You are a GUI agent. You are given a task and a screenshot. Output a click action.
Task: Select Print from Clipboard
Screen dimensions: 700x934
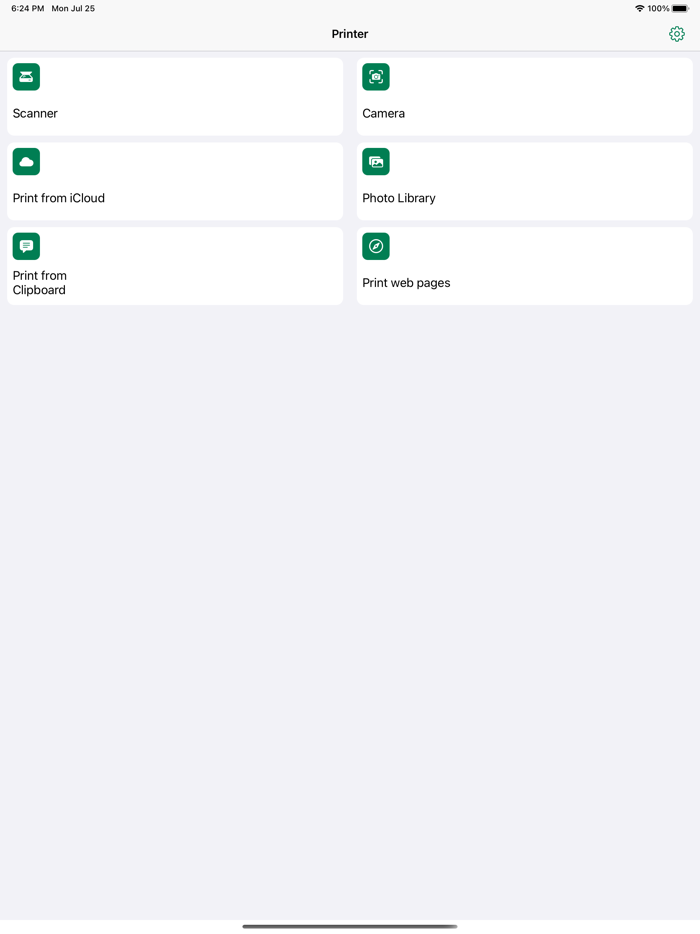pyautogui.click(x=175, y=266)
